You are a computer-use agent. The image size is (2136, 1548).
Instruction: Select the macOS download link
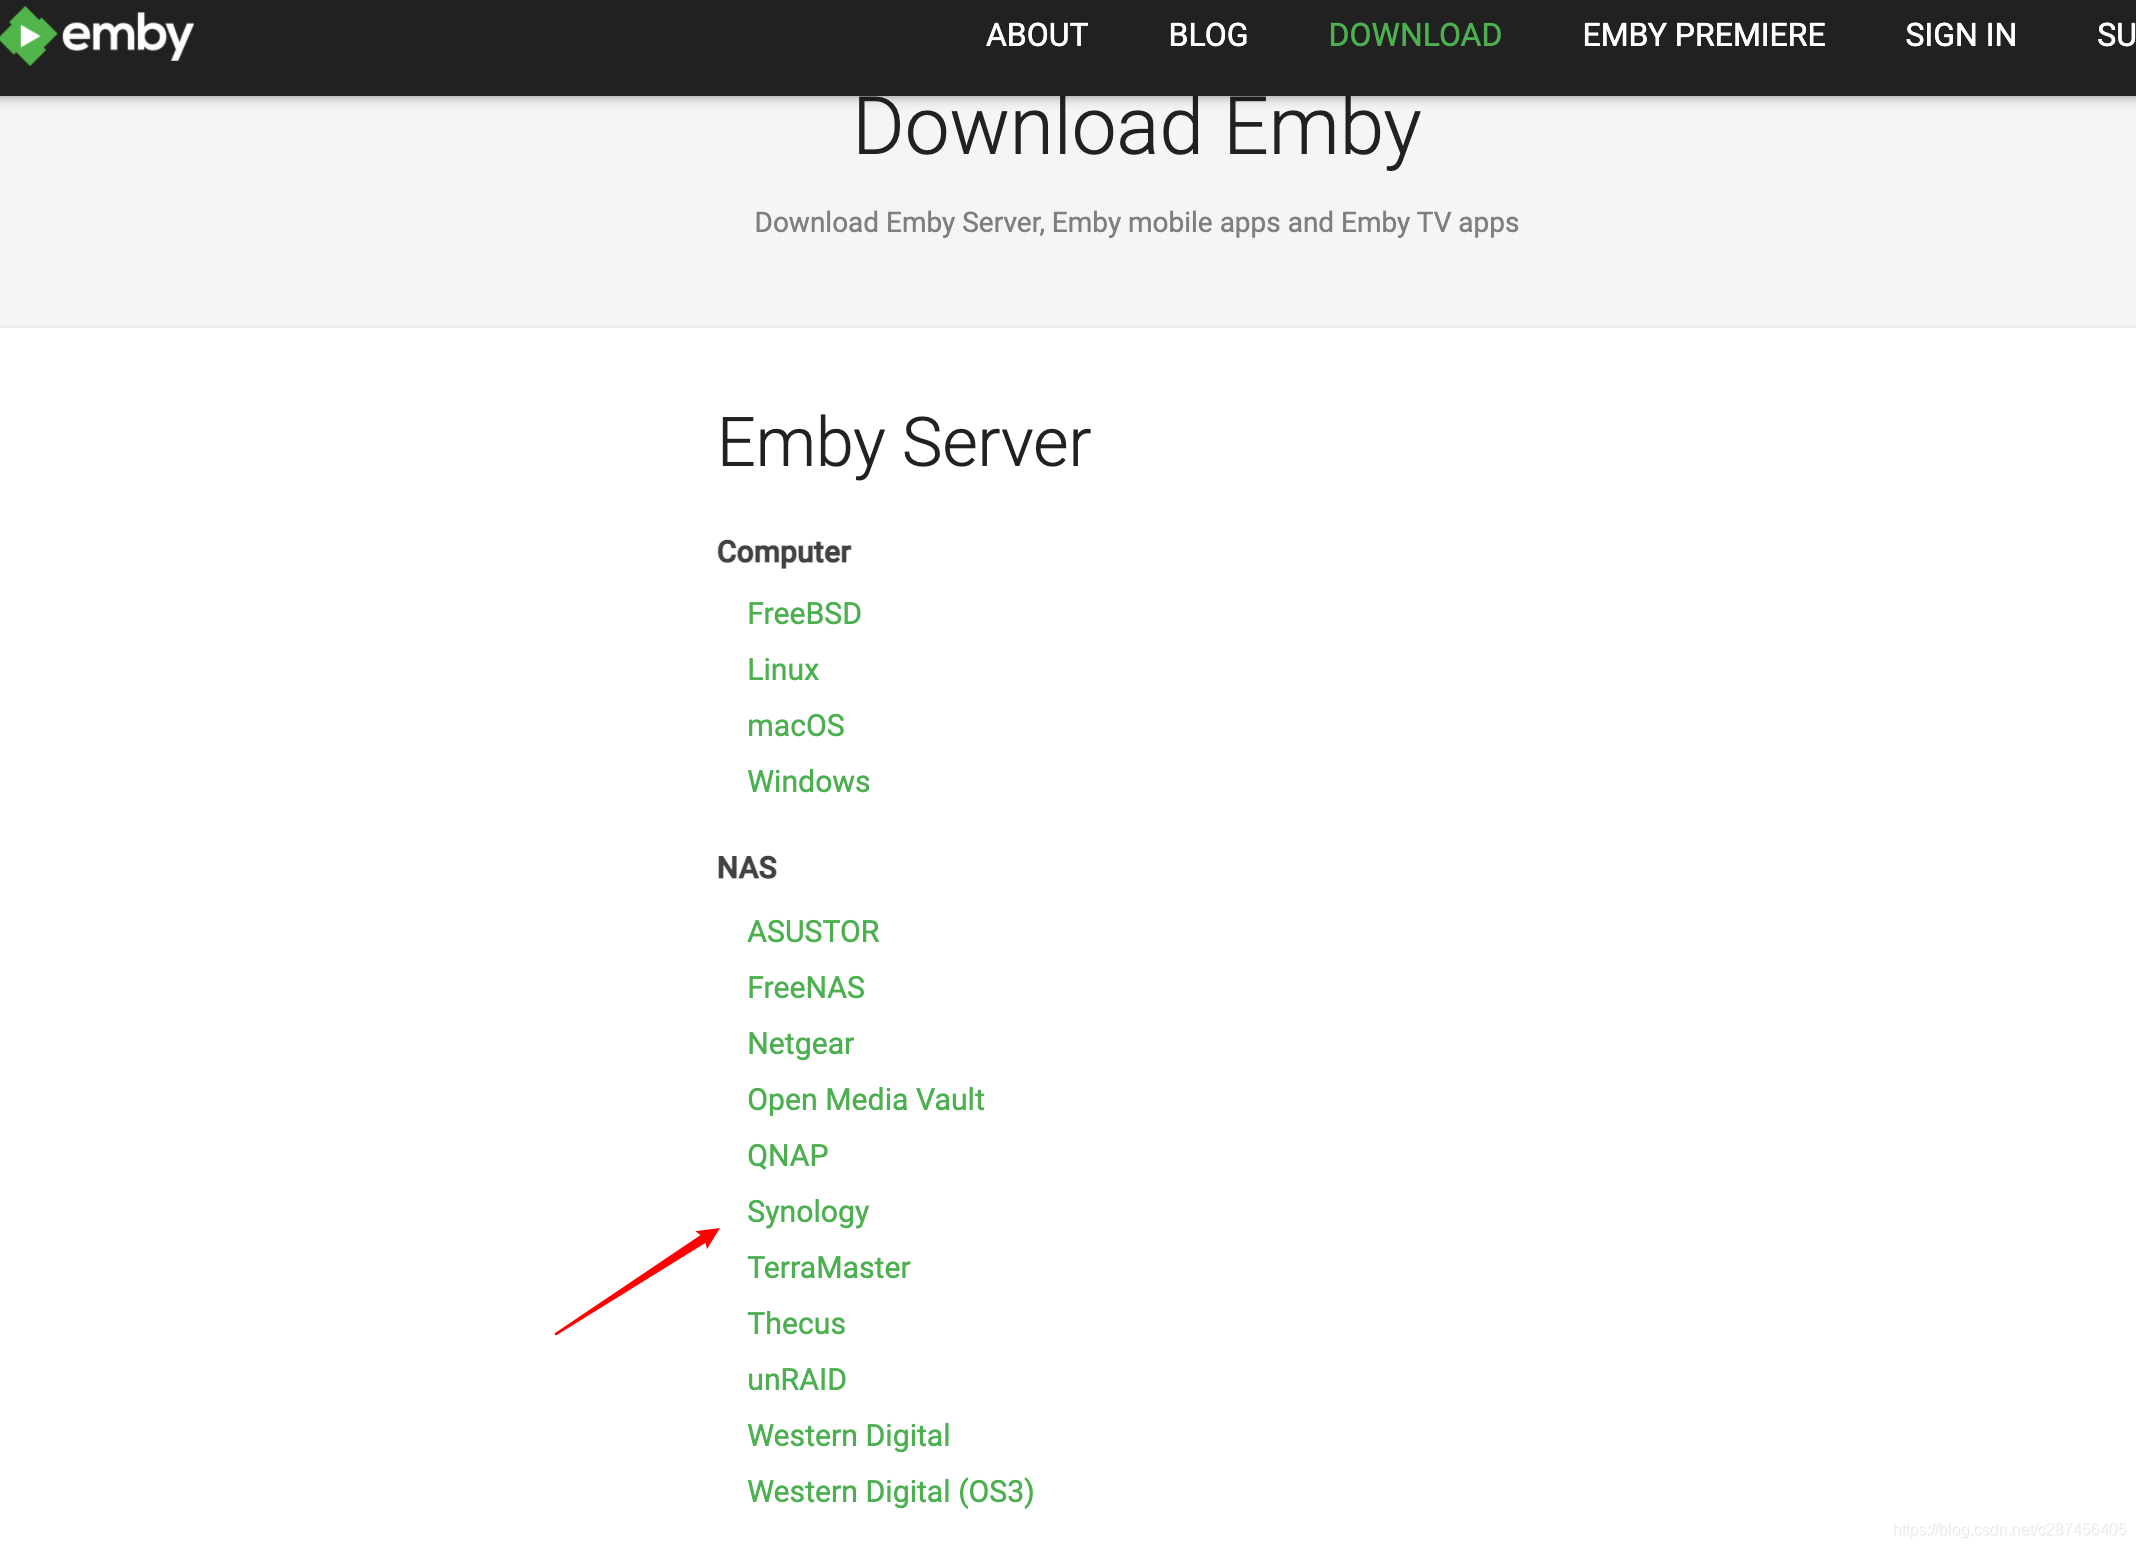[796, 725]
